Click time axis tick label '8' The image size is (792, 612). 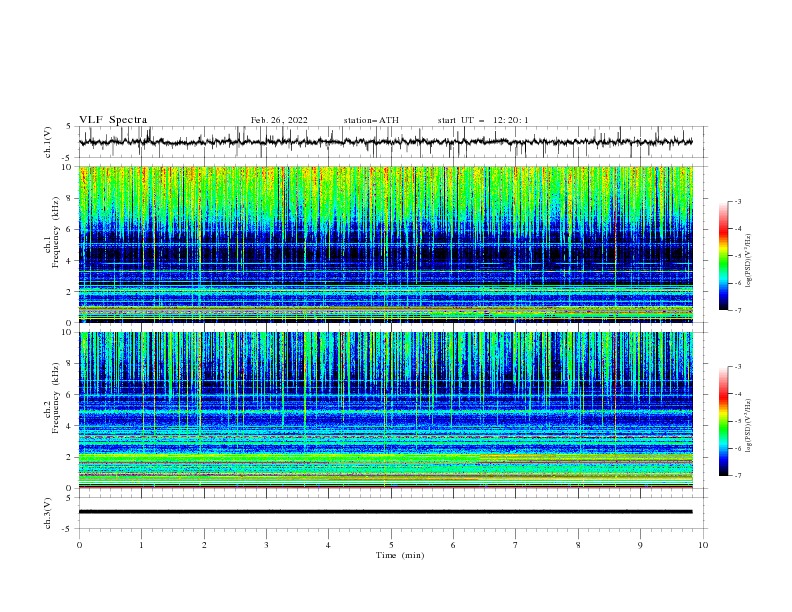[x=578, y=545]
